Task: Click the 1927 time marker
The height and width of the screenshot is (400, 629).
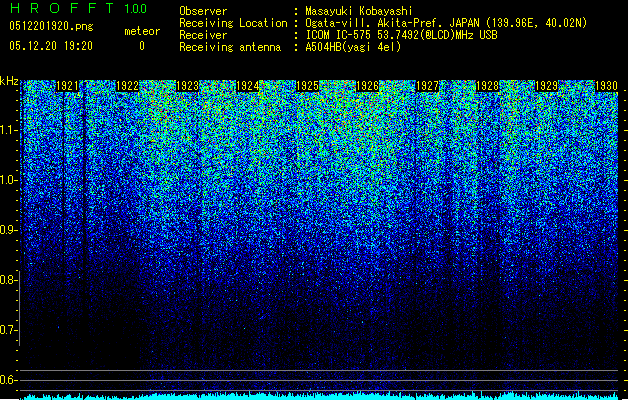Action: (x=428, y=86)
